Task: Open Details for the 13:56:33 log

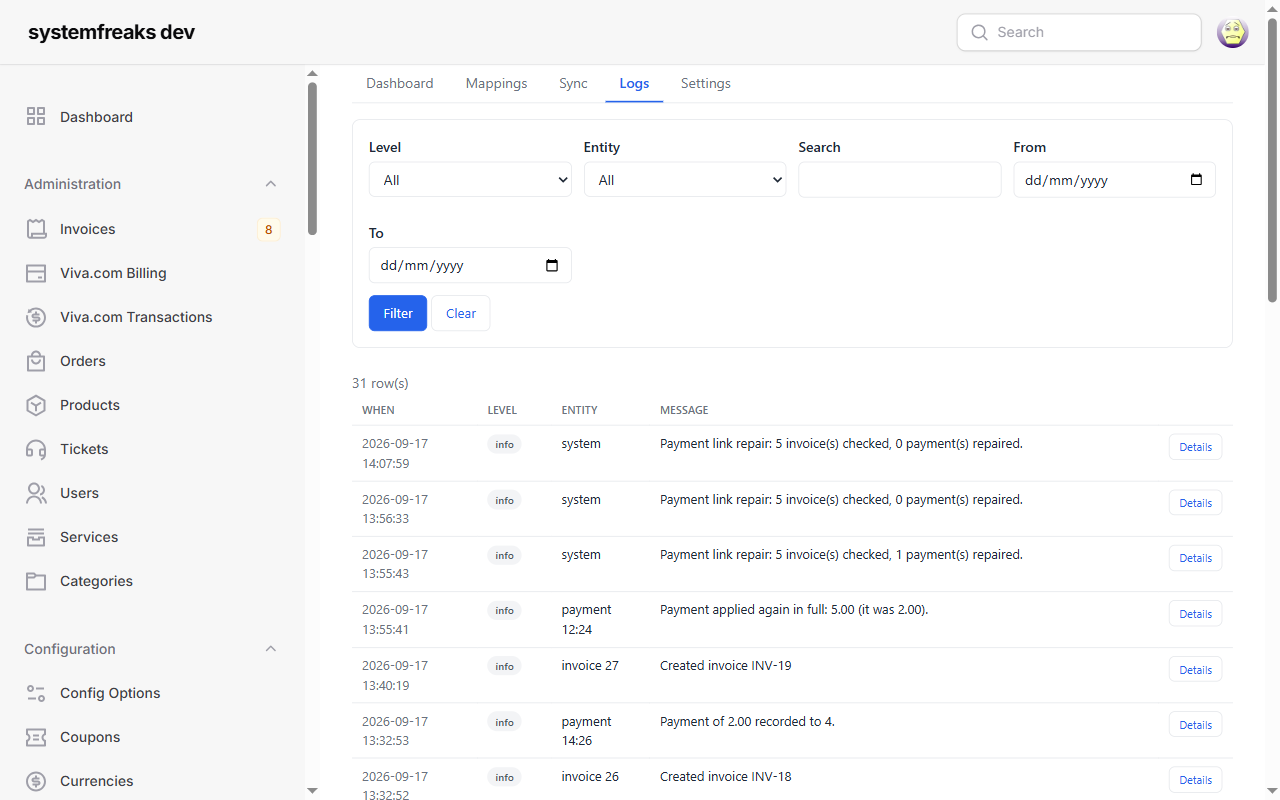Action: pos(1195,503)
